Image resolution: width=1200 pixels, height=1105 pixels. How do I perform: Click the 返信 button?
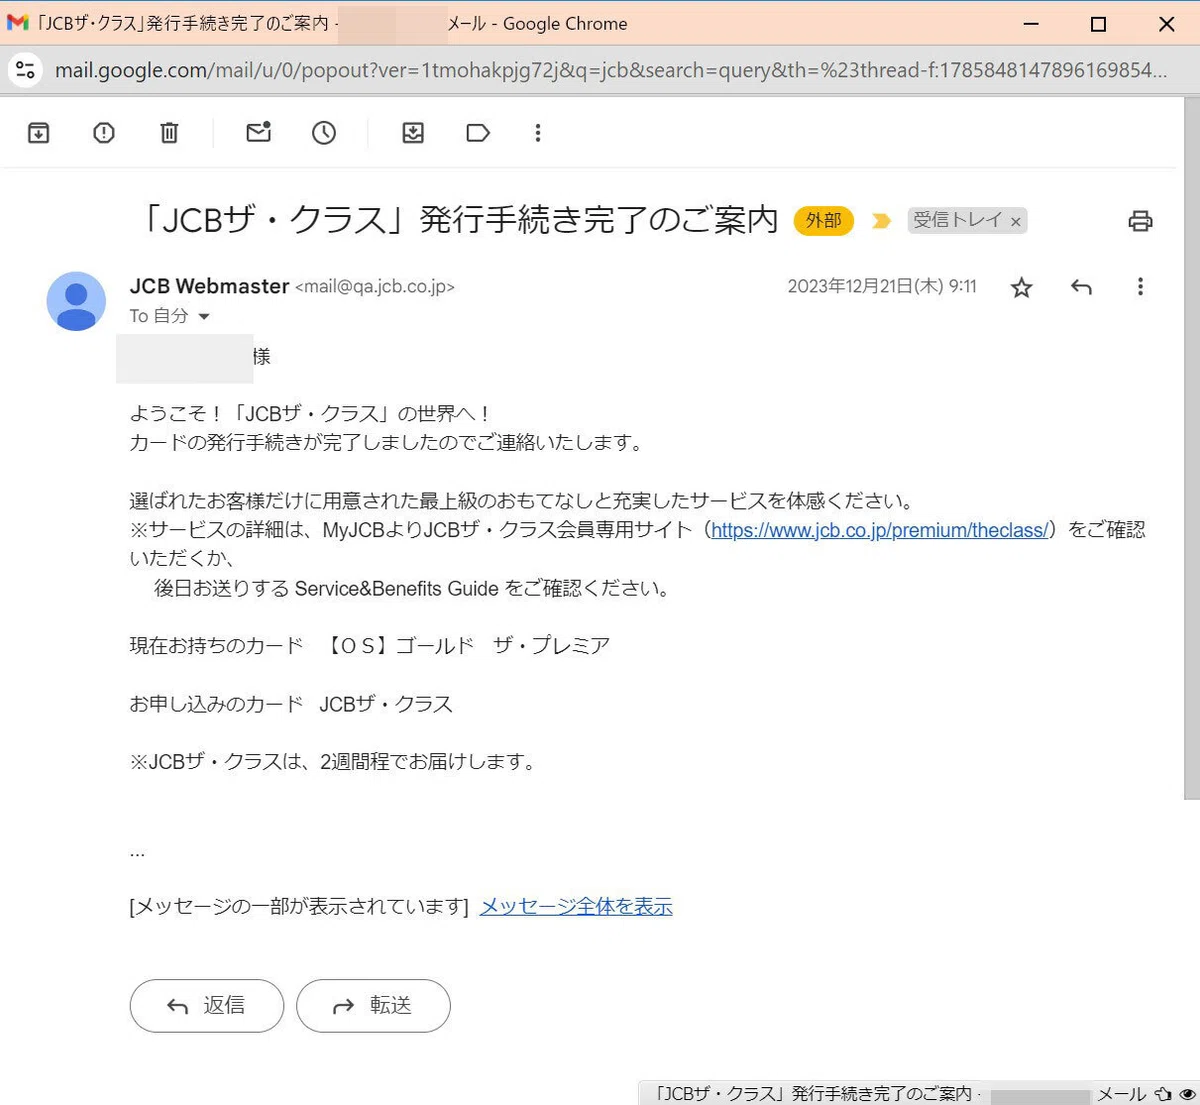(x=207, y=1005)
